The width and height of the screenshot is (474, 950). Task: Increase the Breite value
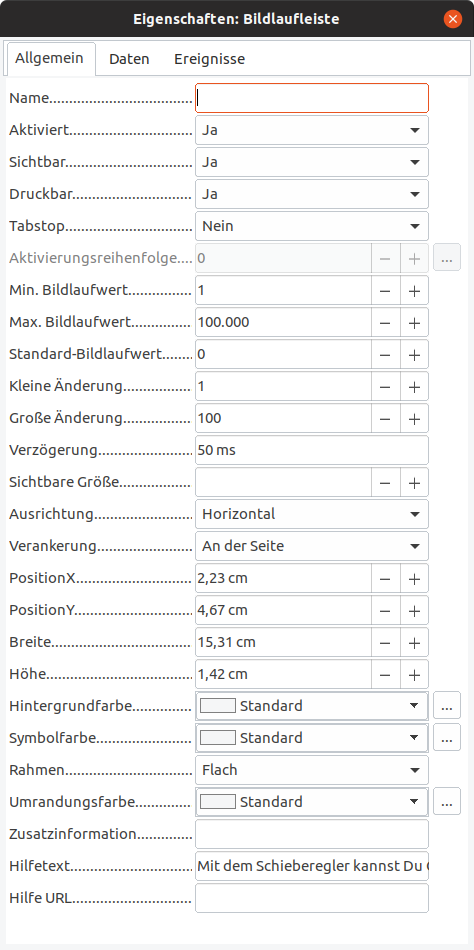(x=415, y=642)
